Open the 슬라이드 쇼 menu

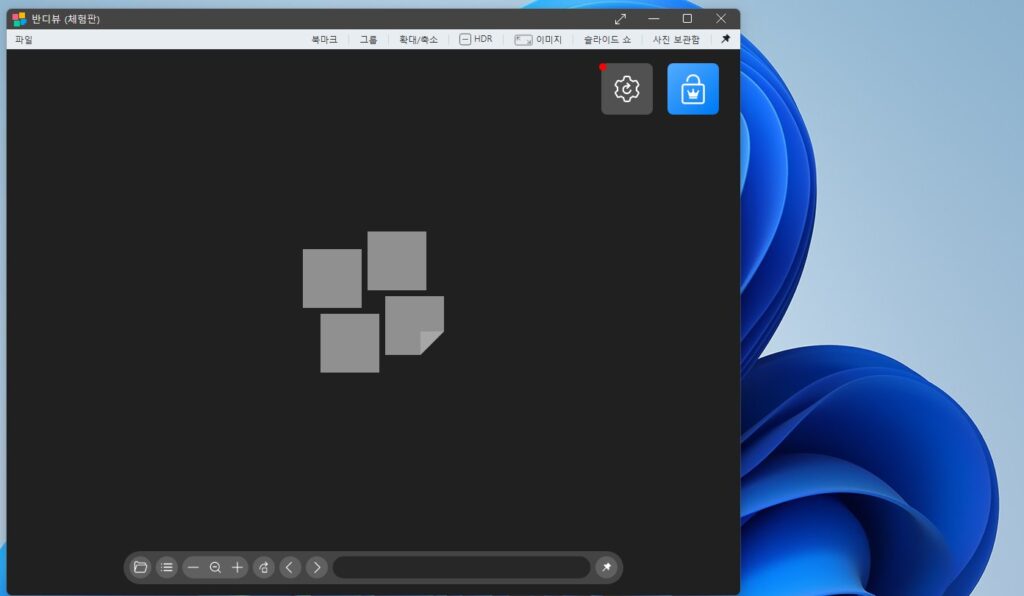click(607, 40)
